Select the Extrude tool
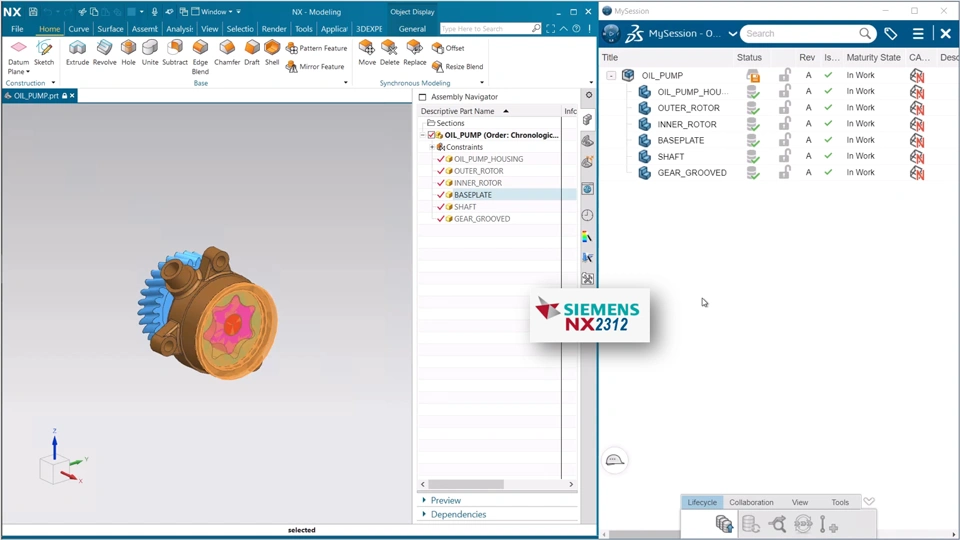 click(77, 52)
